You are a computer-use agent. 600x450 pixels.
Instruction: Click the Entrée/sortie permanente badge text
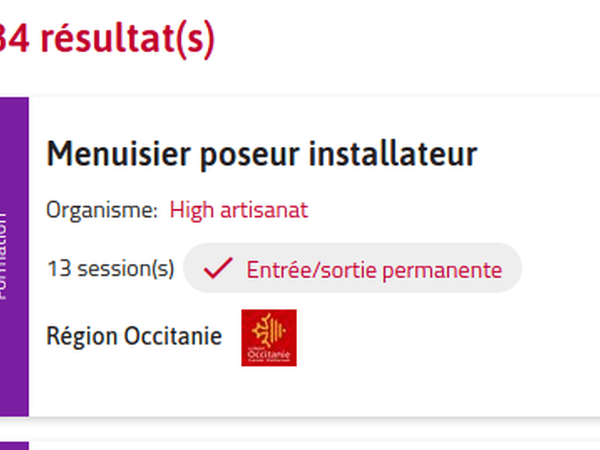click(x=374, y=269)
